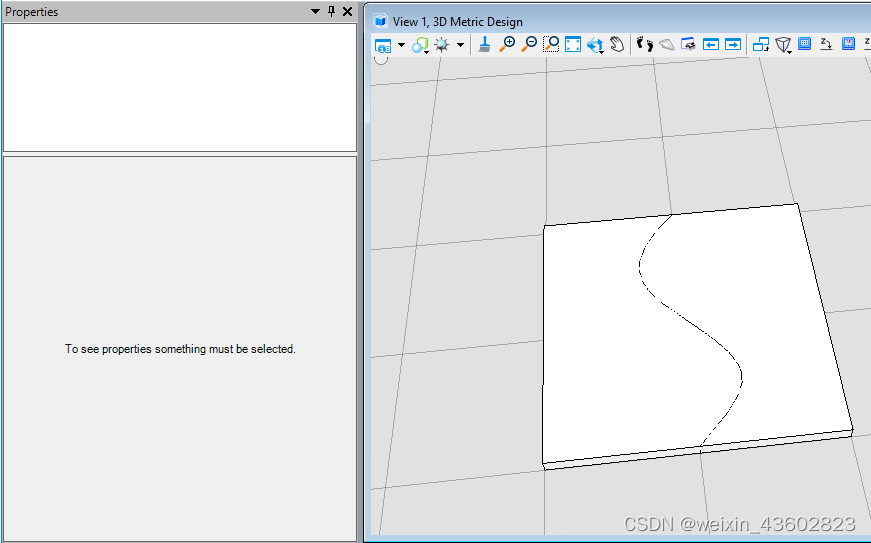The height and width of the screenshot is (543, 871).
Task: Click the Navigate View icon
Action: click(x=688, y=44)
